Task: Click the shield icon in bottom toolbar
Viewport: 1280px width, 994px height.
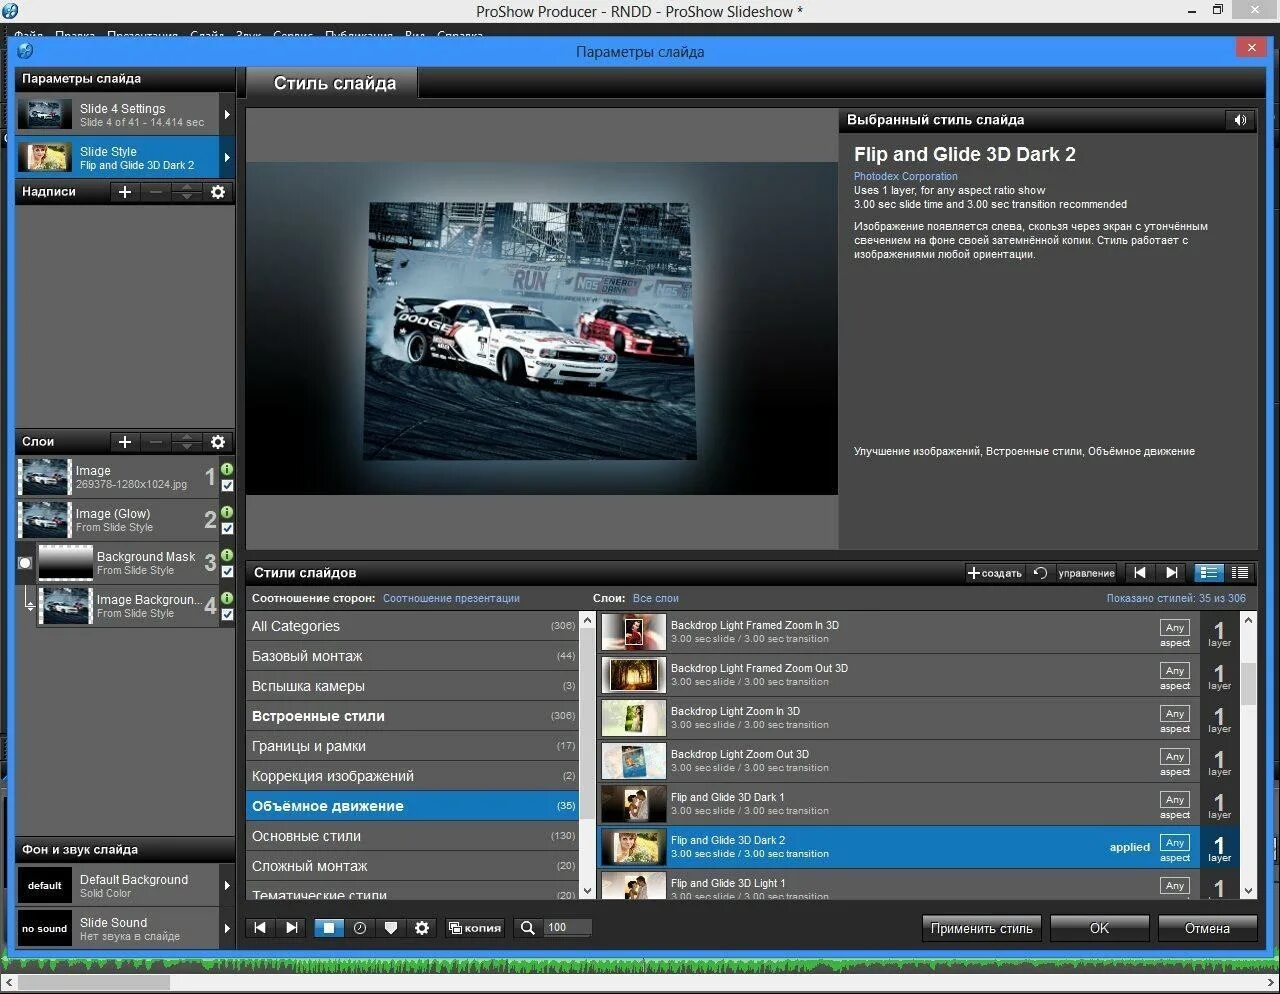Action: 391,927
